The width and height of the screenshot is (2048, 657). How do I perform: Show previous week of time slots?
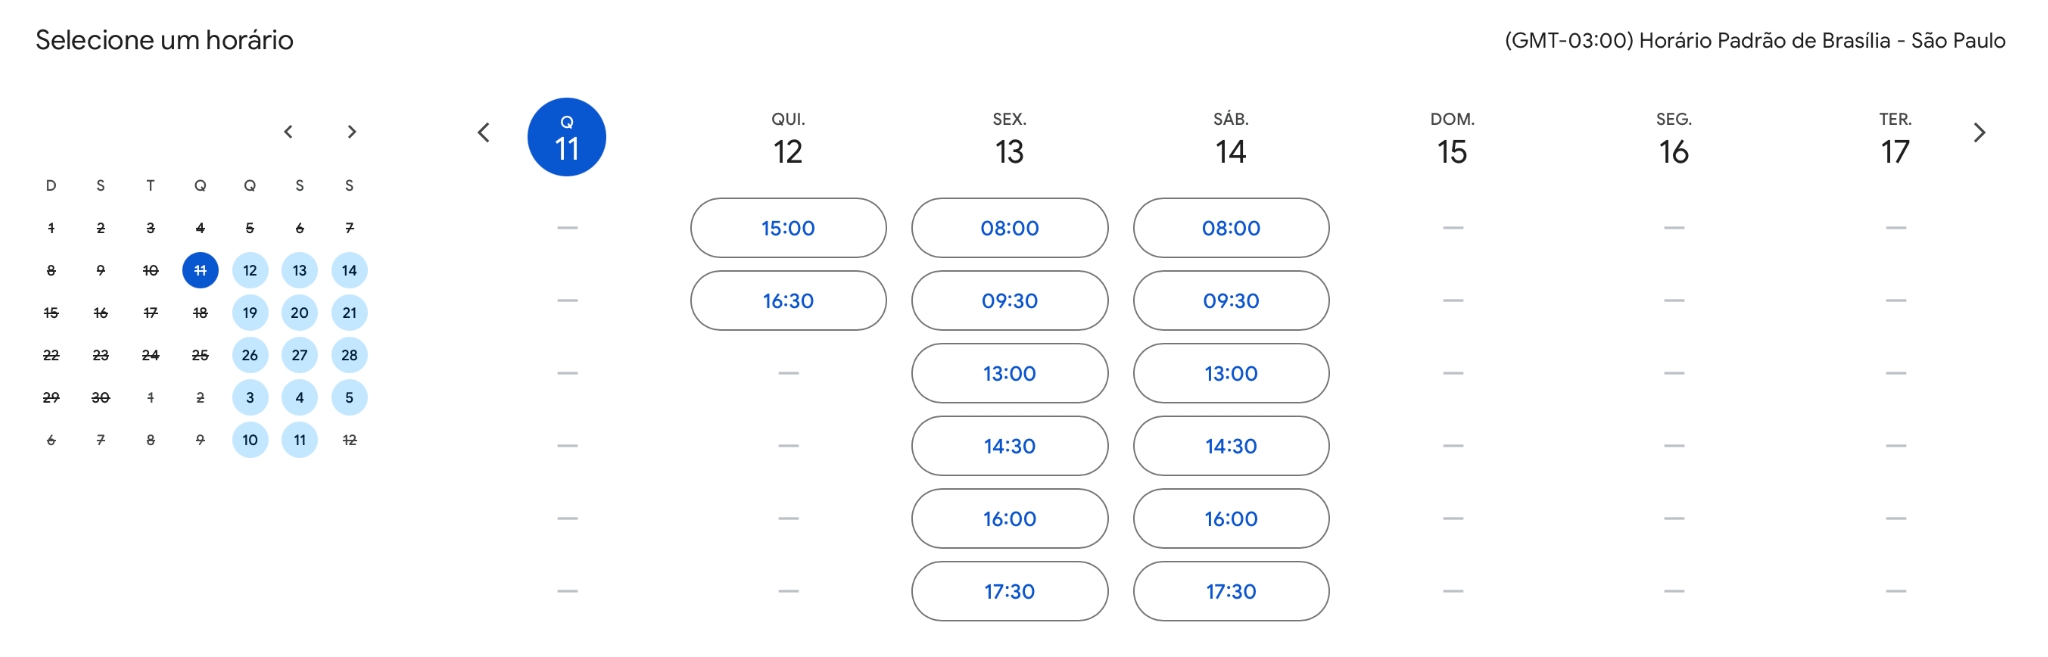coord(483,133)
